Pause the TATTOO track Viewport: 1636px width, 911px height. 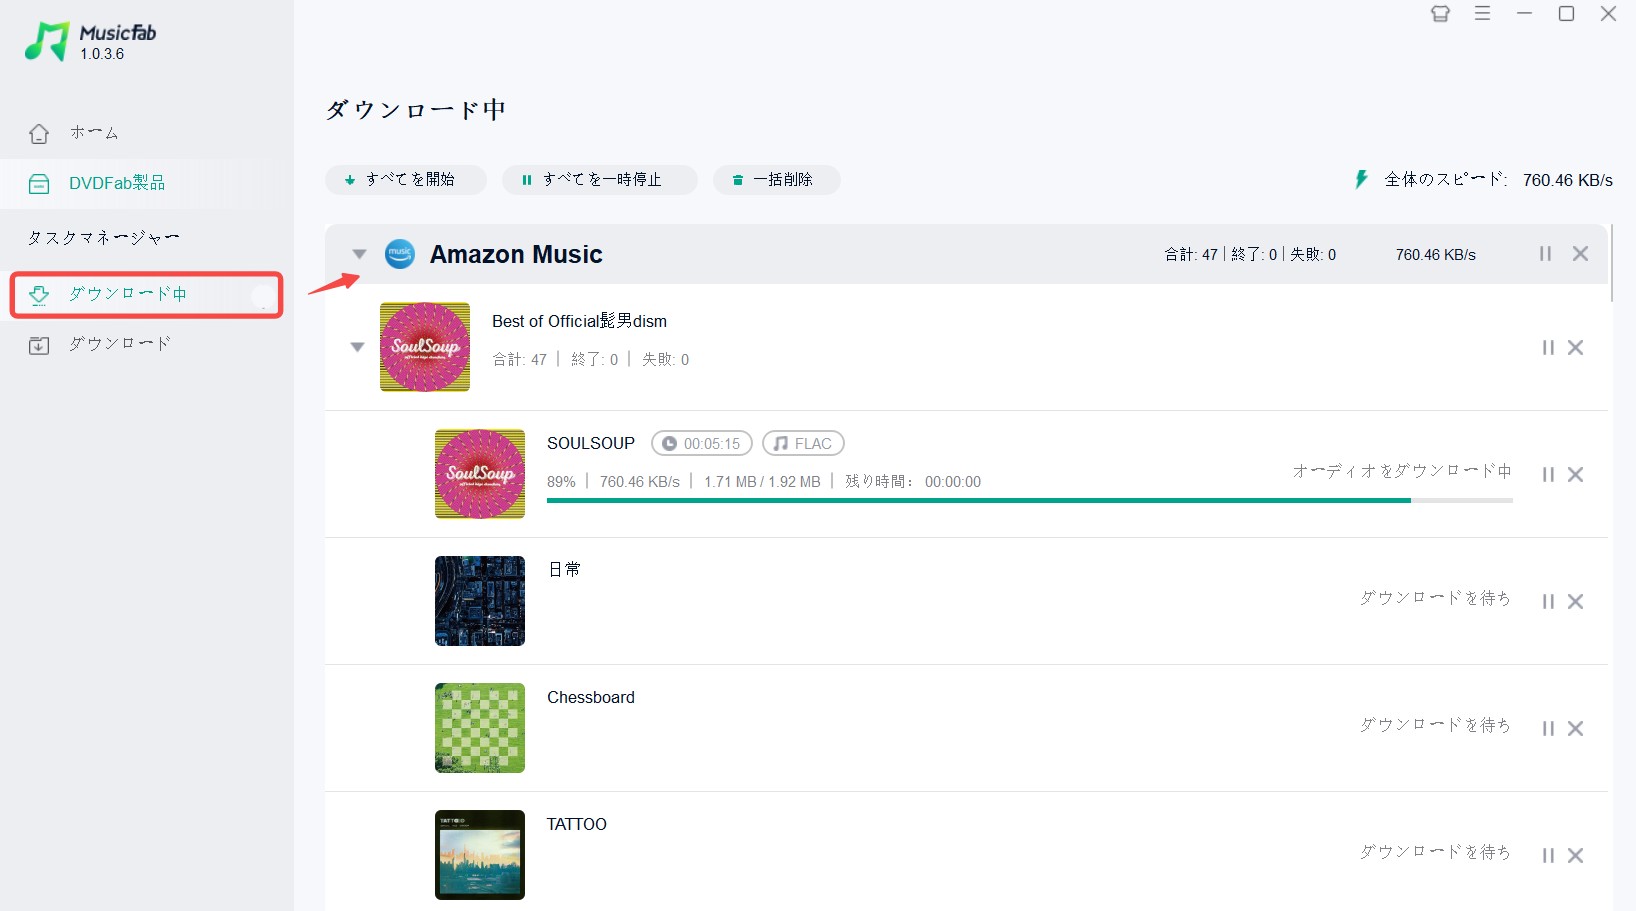[1548, 856]
